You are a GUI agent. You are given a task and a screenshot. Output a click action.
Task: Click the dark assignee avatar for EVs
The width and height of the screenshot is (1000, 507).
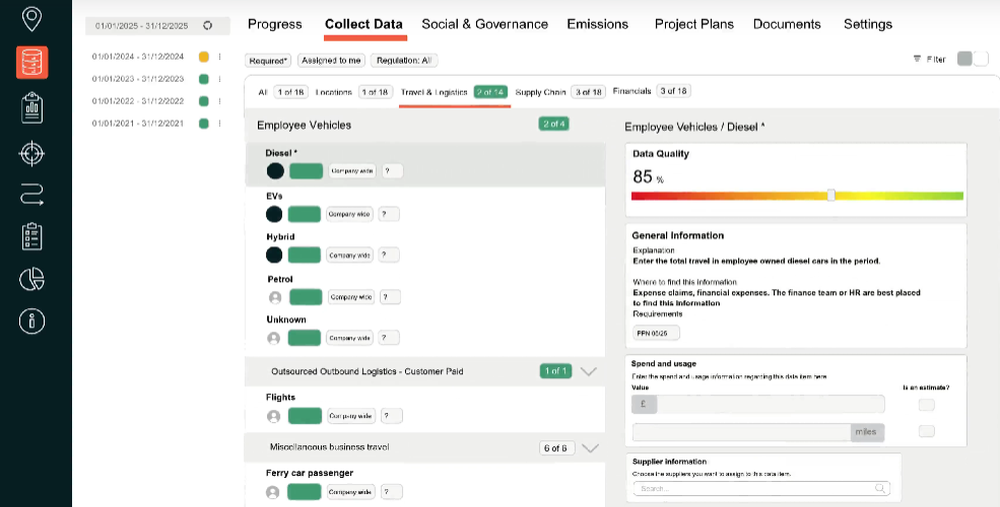pos(274,214)
